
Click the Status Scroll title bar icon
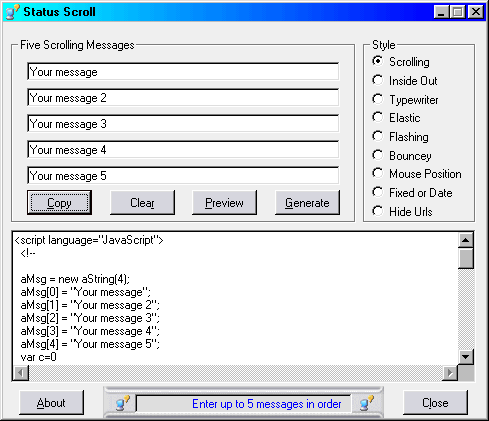[x=12, y=12]
